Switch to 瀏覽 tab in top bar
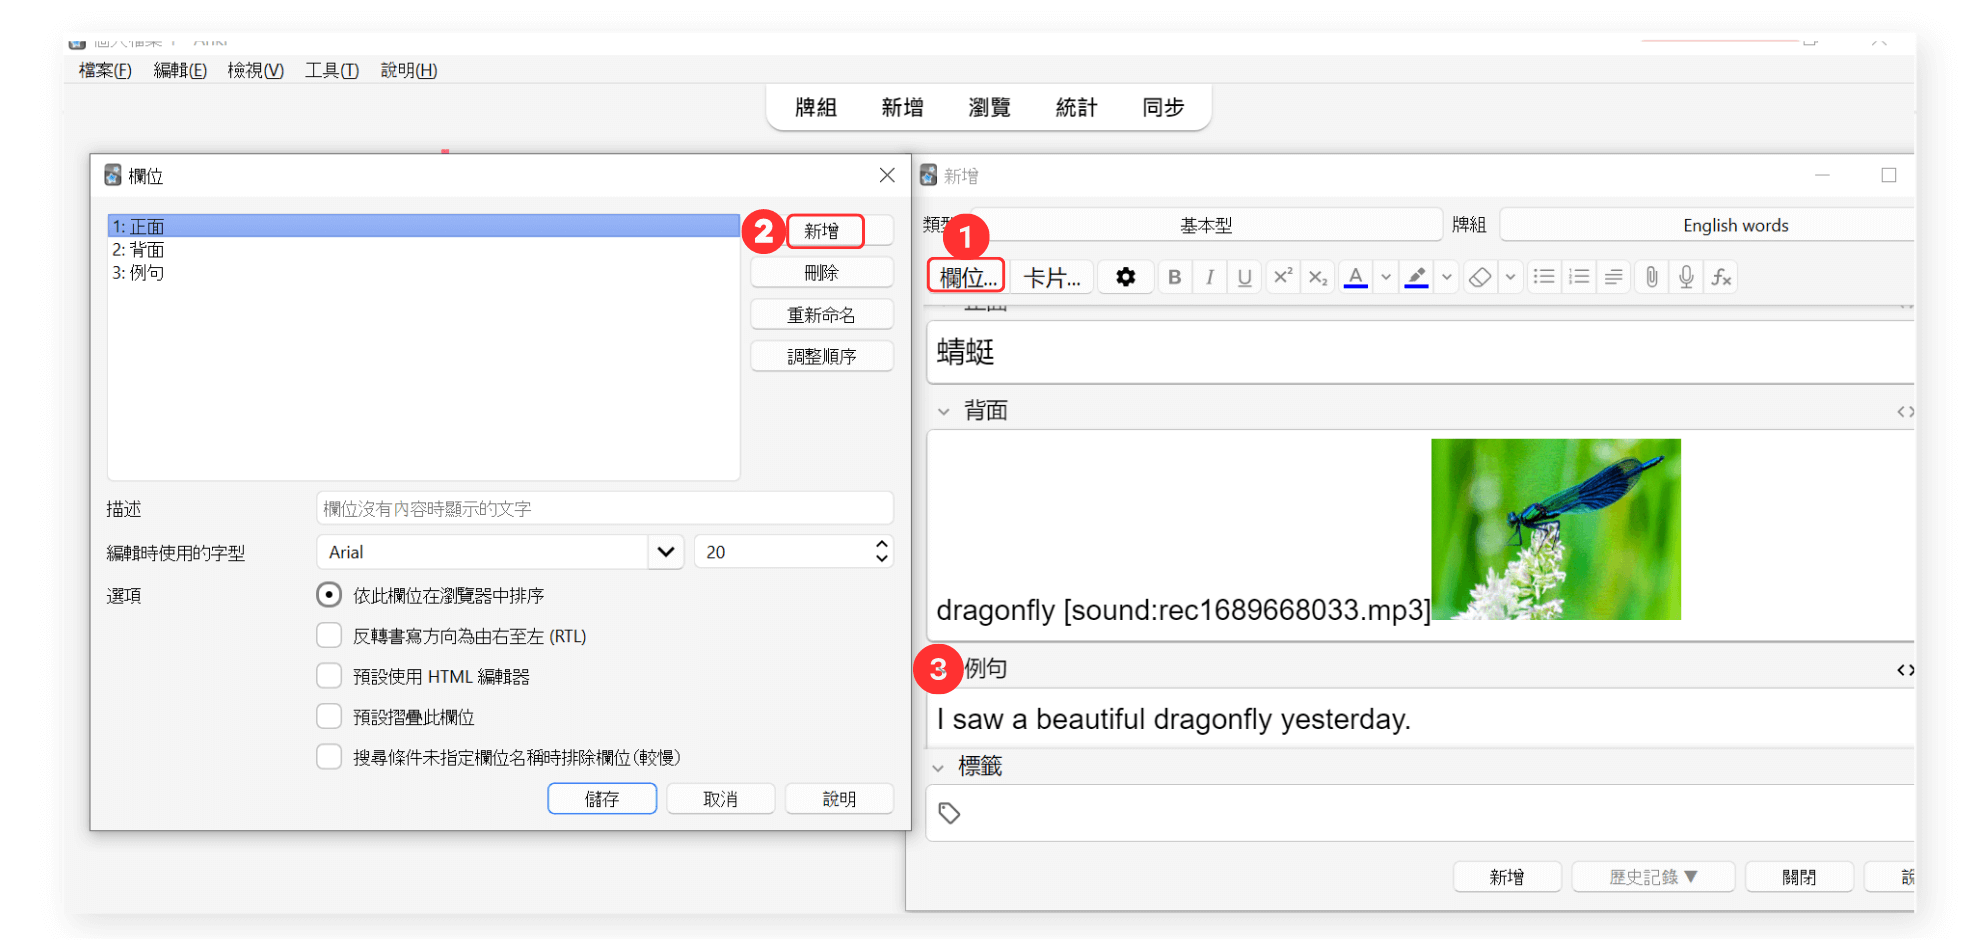The image size is (1980, 950). (989, 107)
